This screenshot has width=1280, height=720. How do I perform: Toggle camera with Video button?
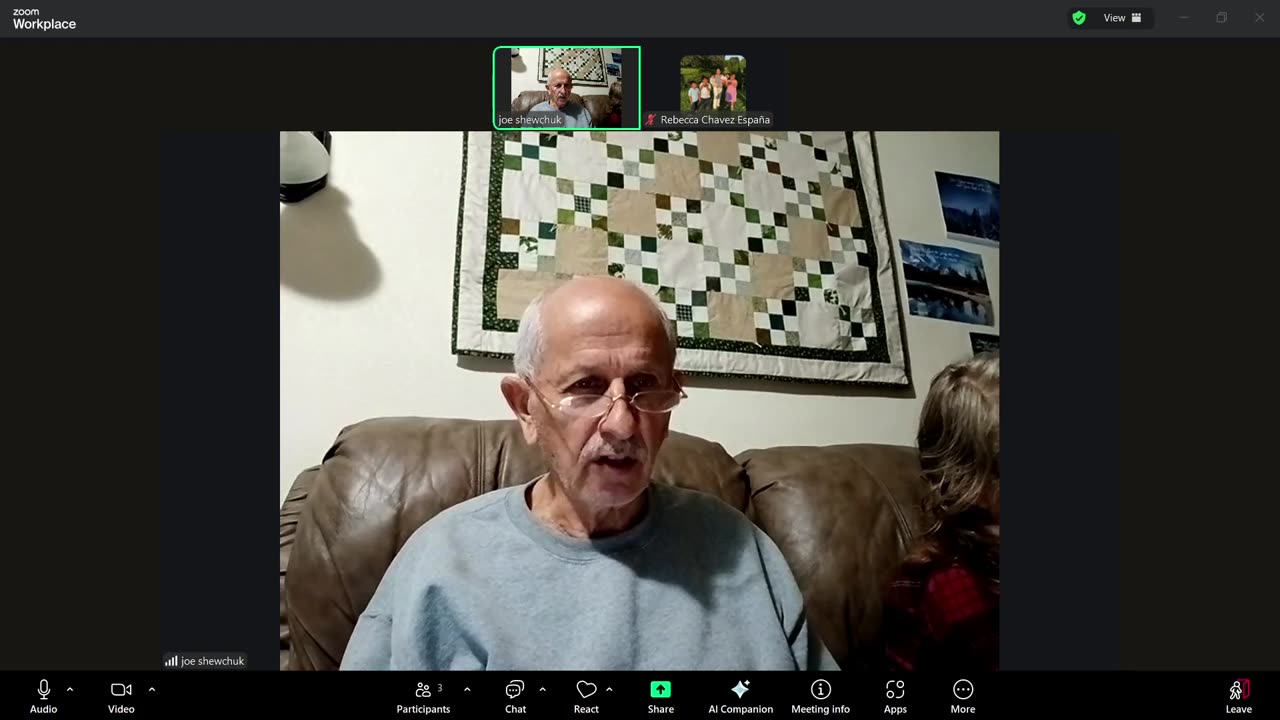[121, 696]
